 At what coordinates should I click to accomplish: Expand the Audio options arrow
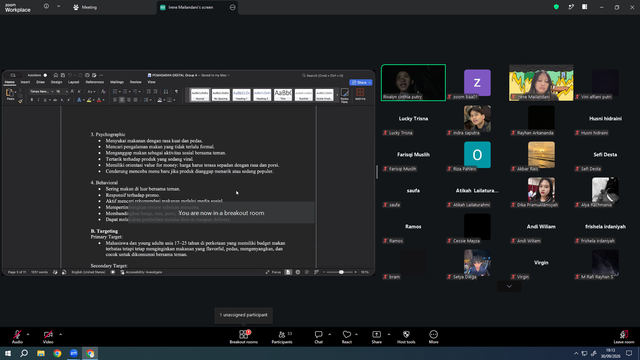(x=28, y=334)
